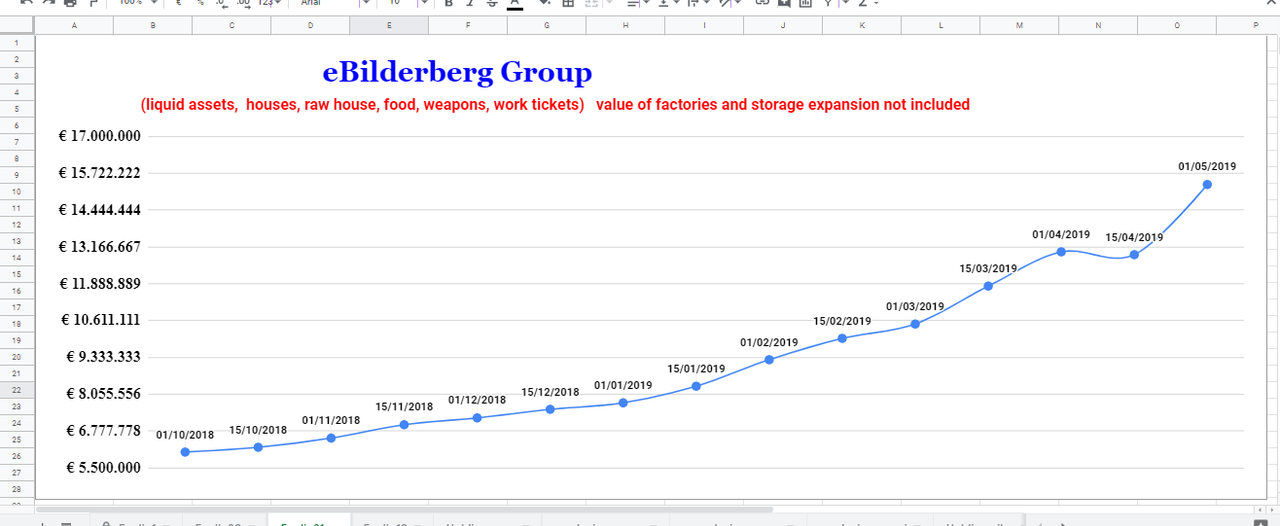Click the filter icon in toolbar
Viewport: 1280px width, 526px height.
point(828,3)
